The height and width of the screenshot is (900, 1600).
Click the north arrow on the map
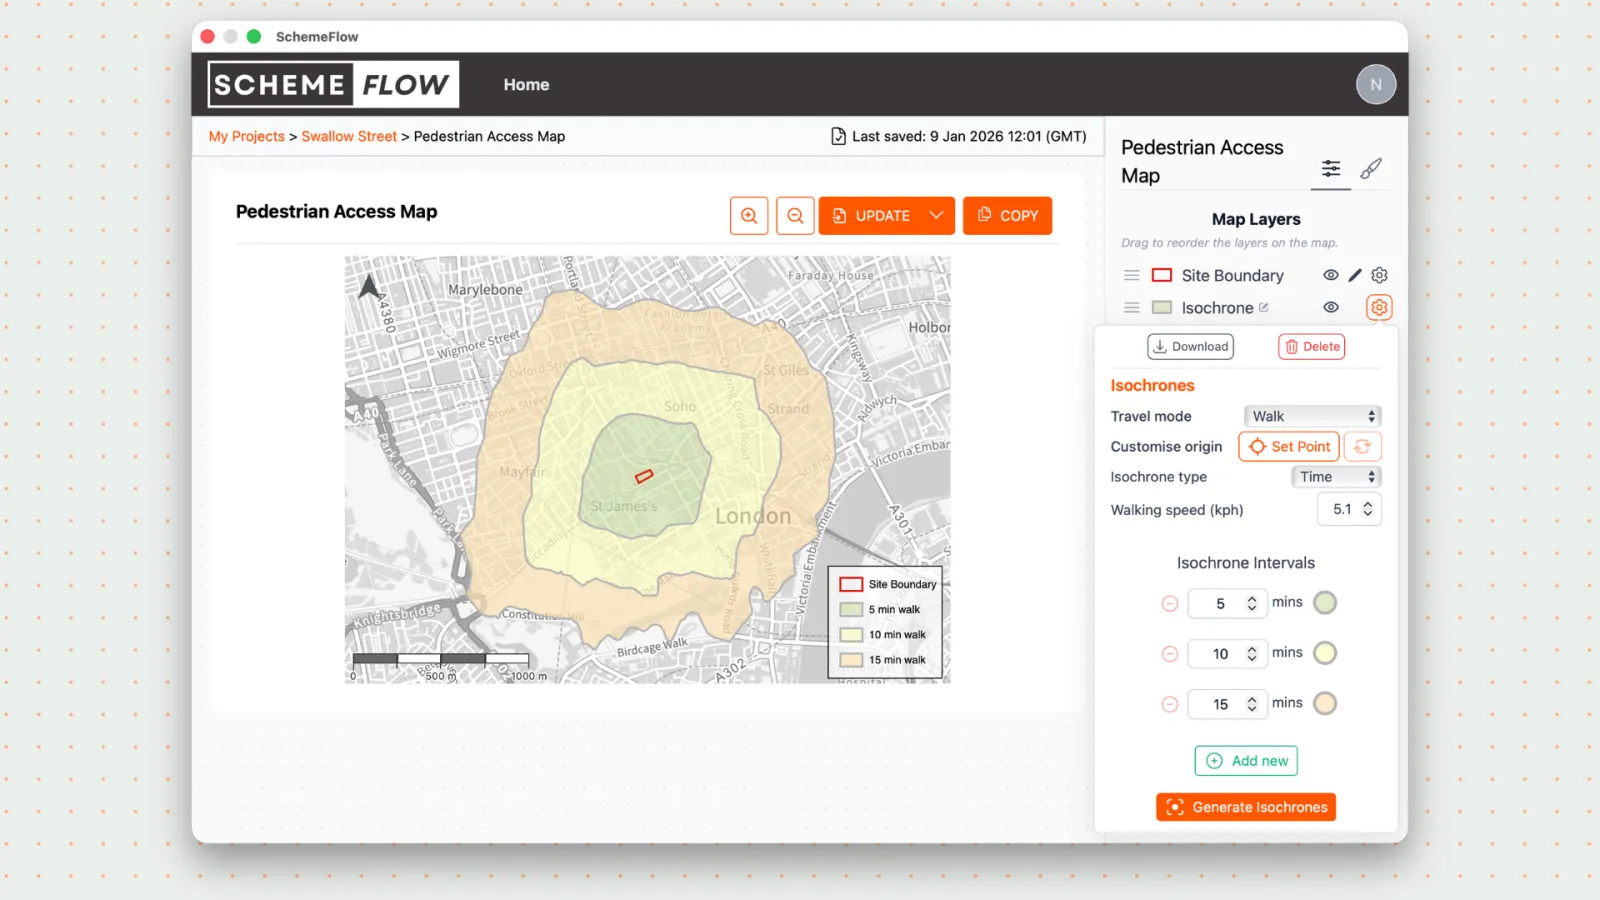point(369,287)
